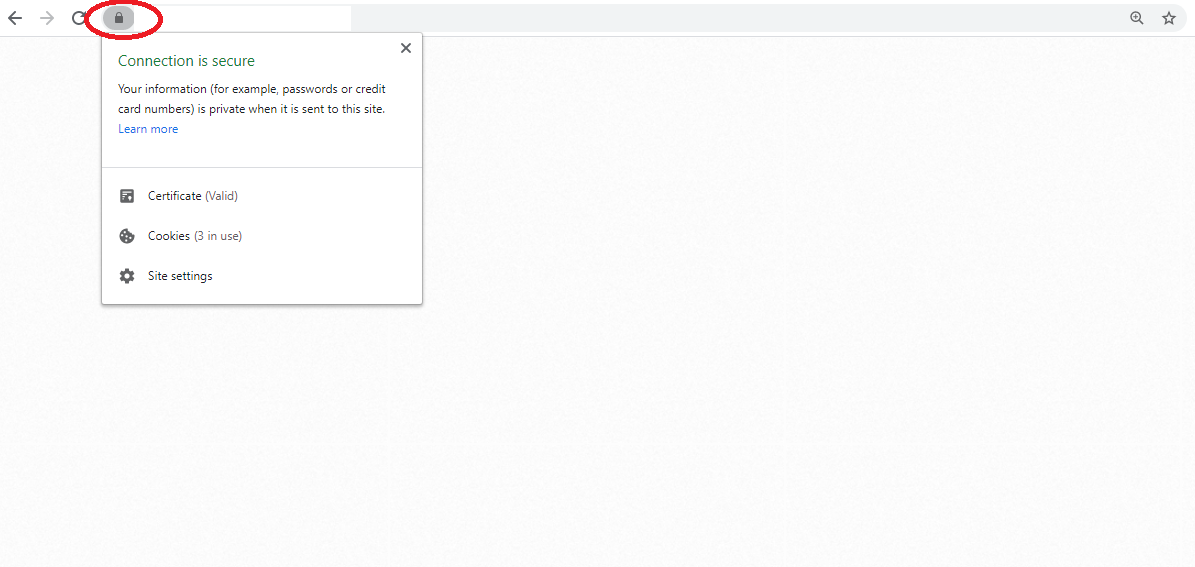
Task: Click the "(3 in use)" cookies count
Action: coord(218,236)
